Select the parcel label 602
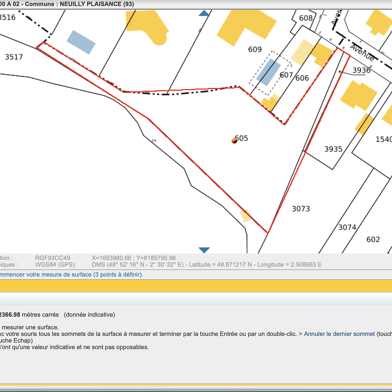This screenshot has height=392, width=392. [373, 239]
